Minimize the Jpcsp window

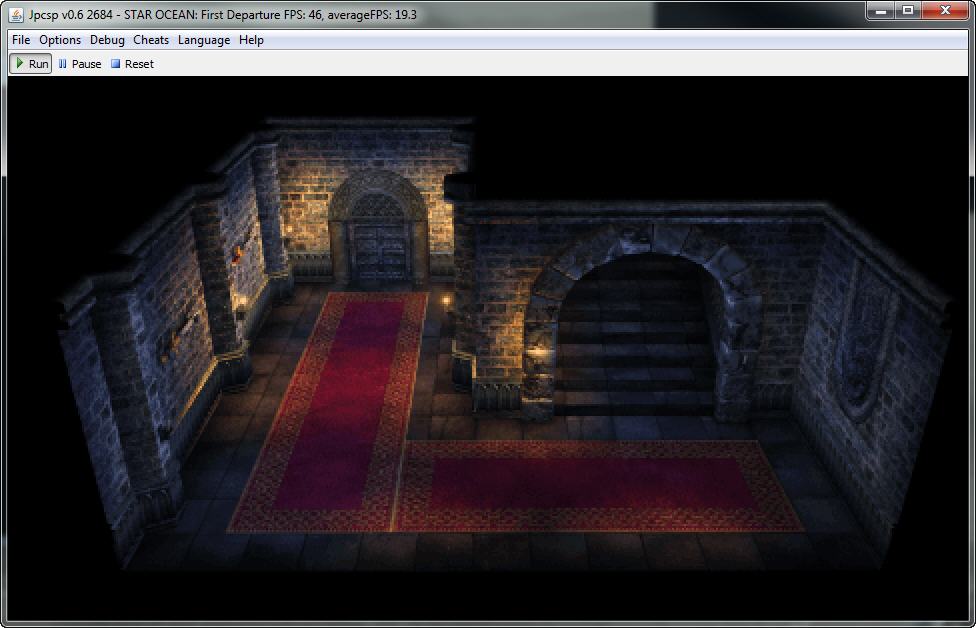pyautogui.click(x=880, y=11)
